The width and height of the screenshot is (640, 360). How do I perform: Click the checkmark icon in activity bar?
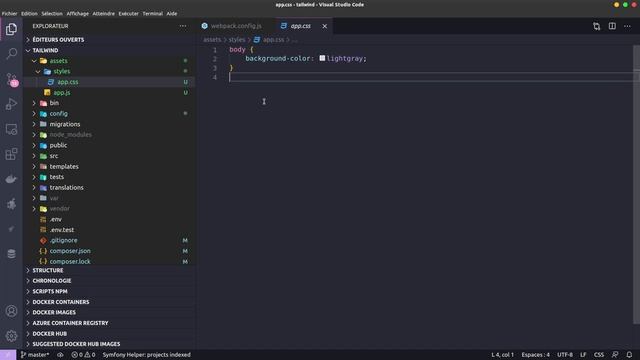11,229
